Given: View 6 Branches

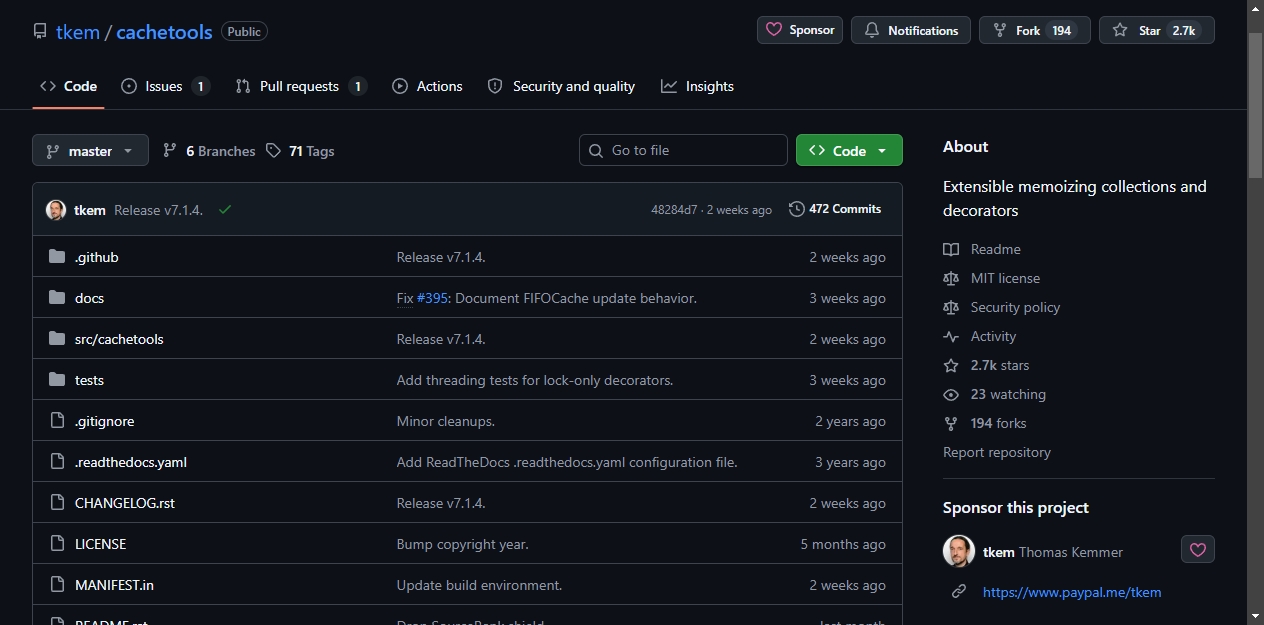Looking at the screenshot, I should 209,151.
